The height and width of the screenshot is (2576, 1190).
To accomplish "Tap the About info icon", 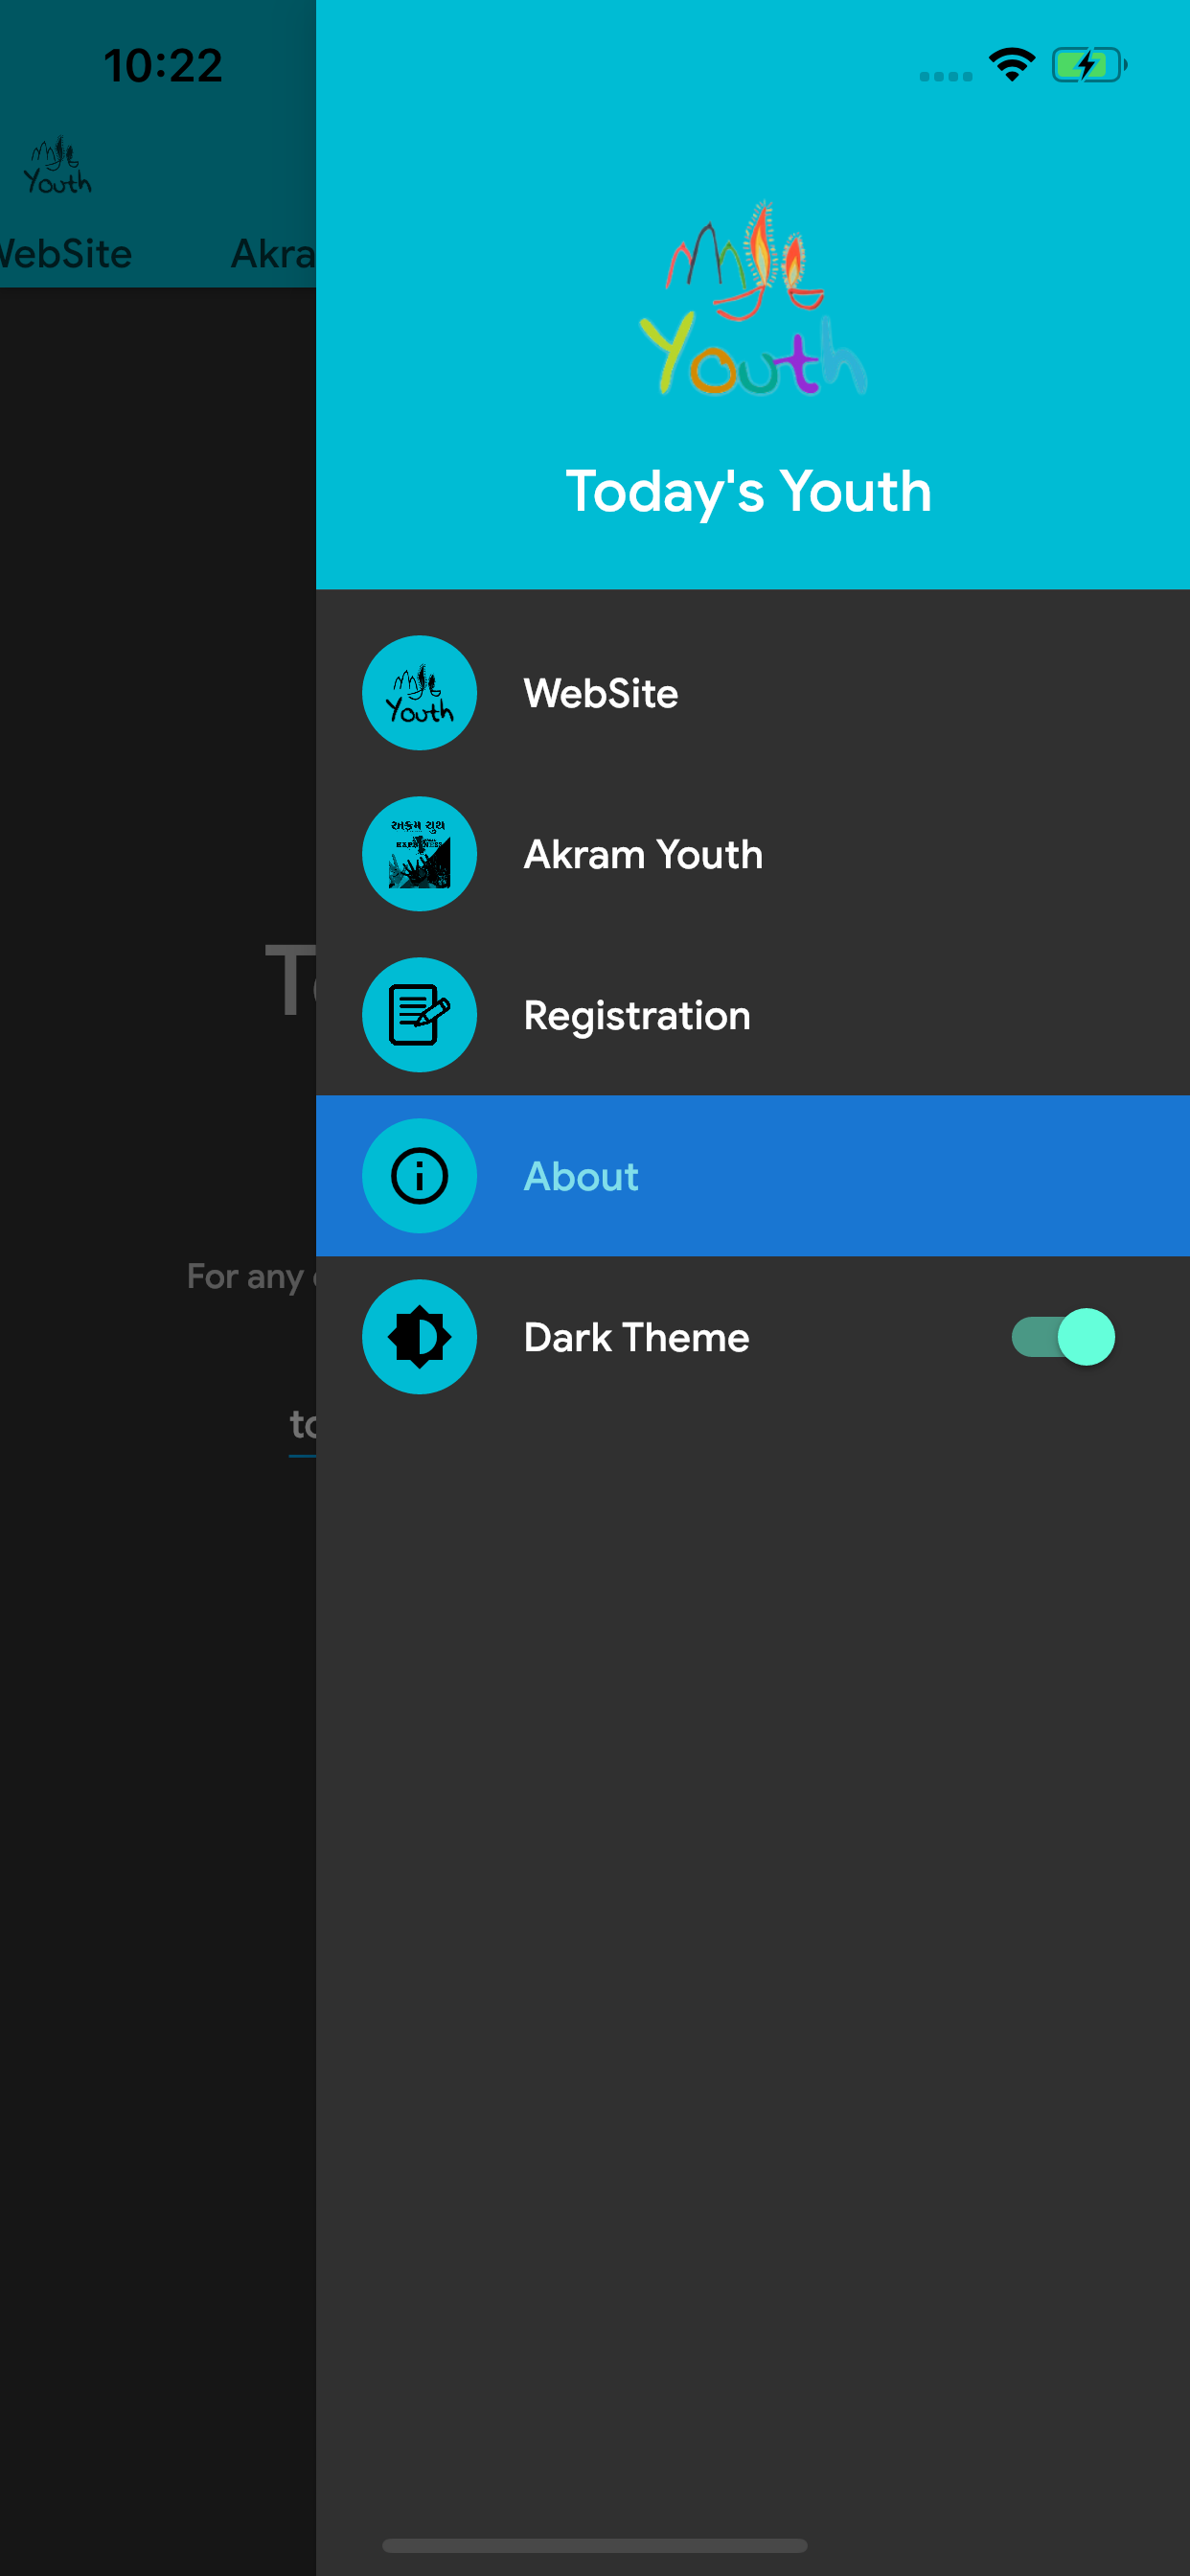I will (x=419, y=1176).
